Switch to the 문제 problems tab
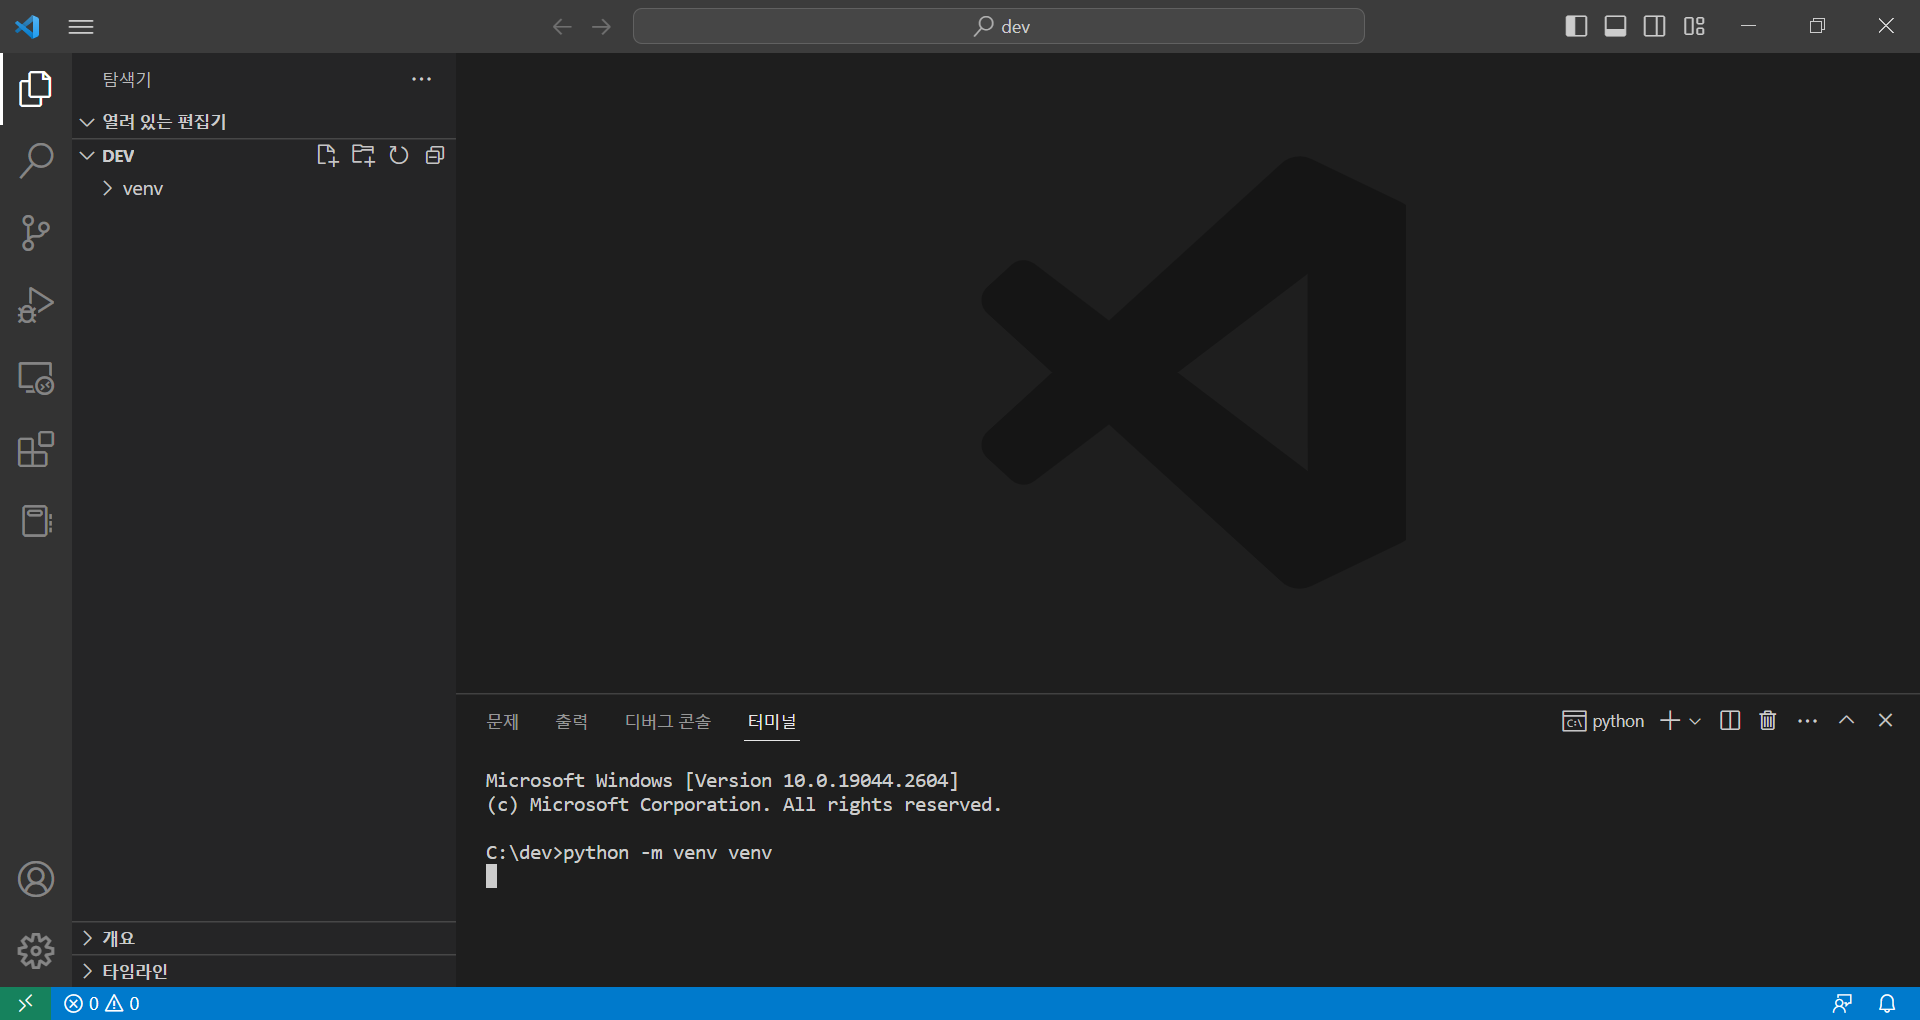This screenshot has width=1920, height=1020. click(x=502, y=721)
